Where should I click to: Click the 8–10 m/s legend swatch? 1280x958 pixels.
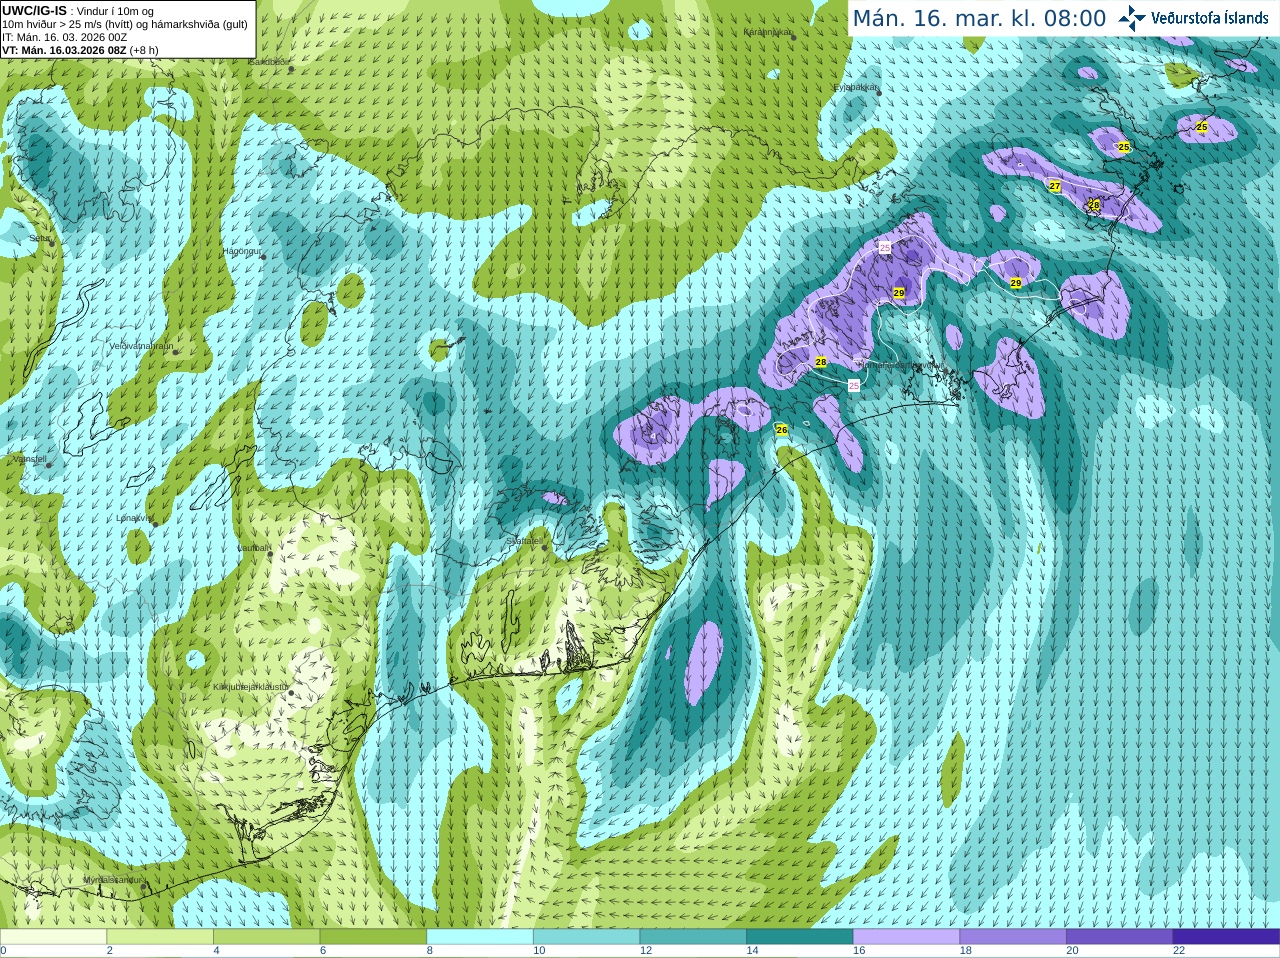tap(480, 937)
